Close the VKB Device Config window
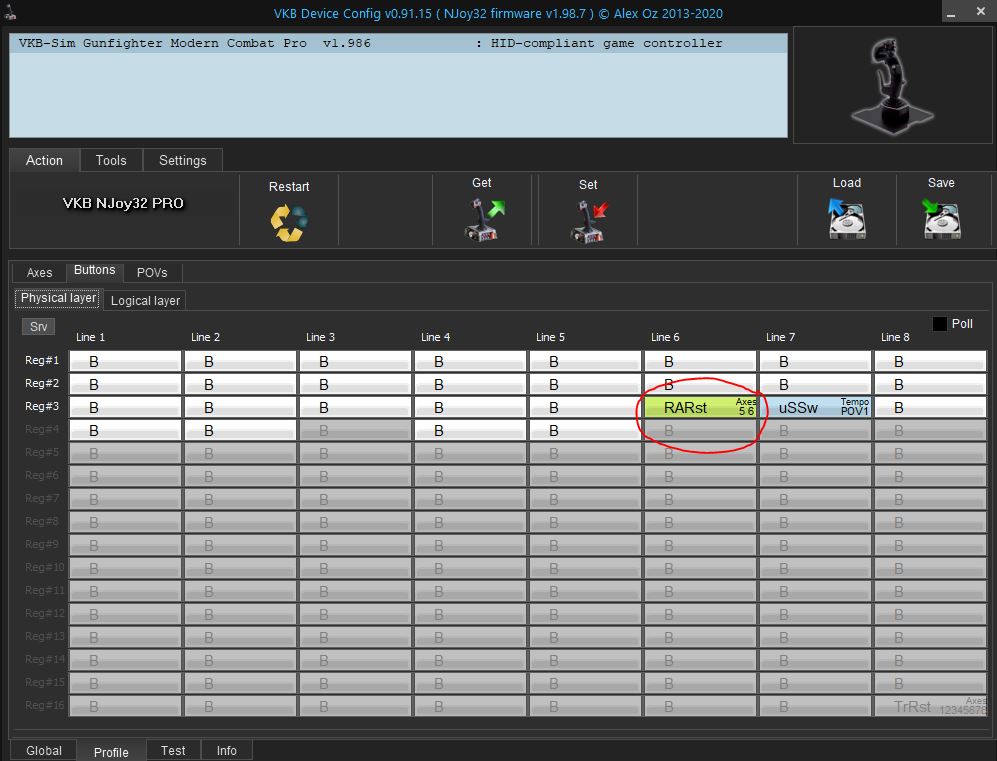Screen dimensions: 997x761 [980, 11]
